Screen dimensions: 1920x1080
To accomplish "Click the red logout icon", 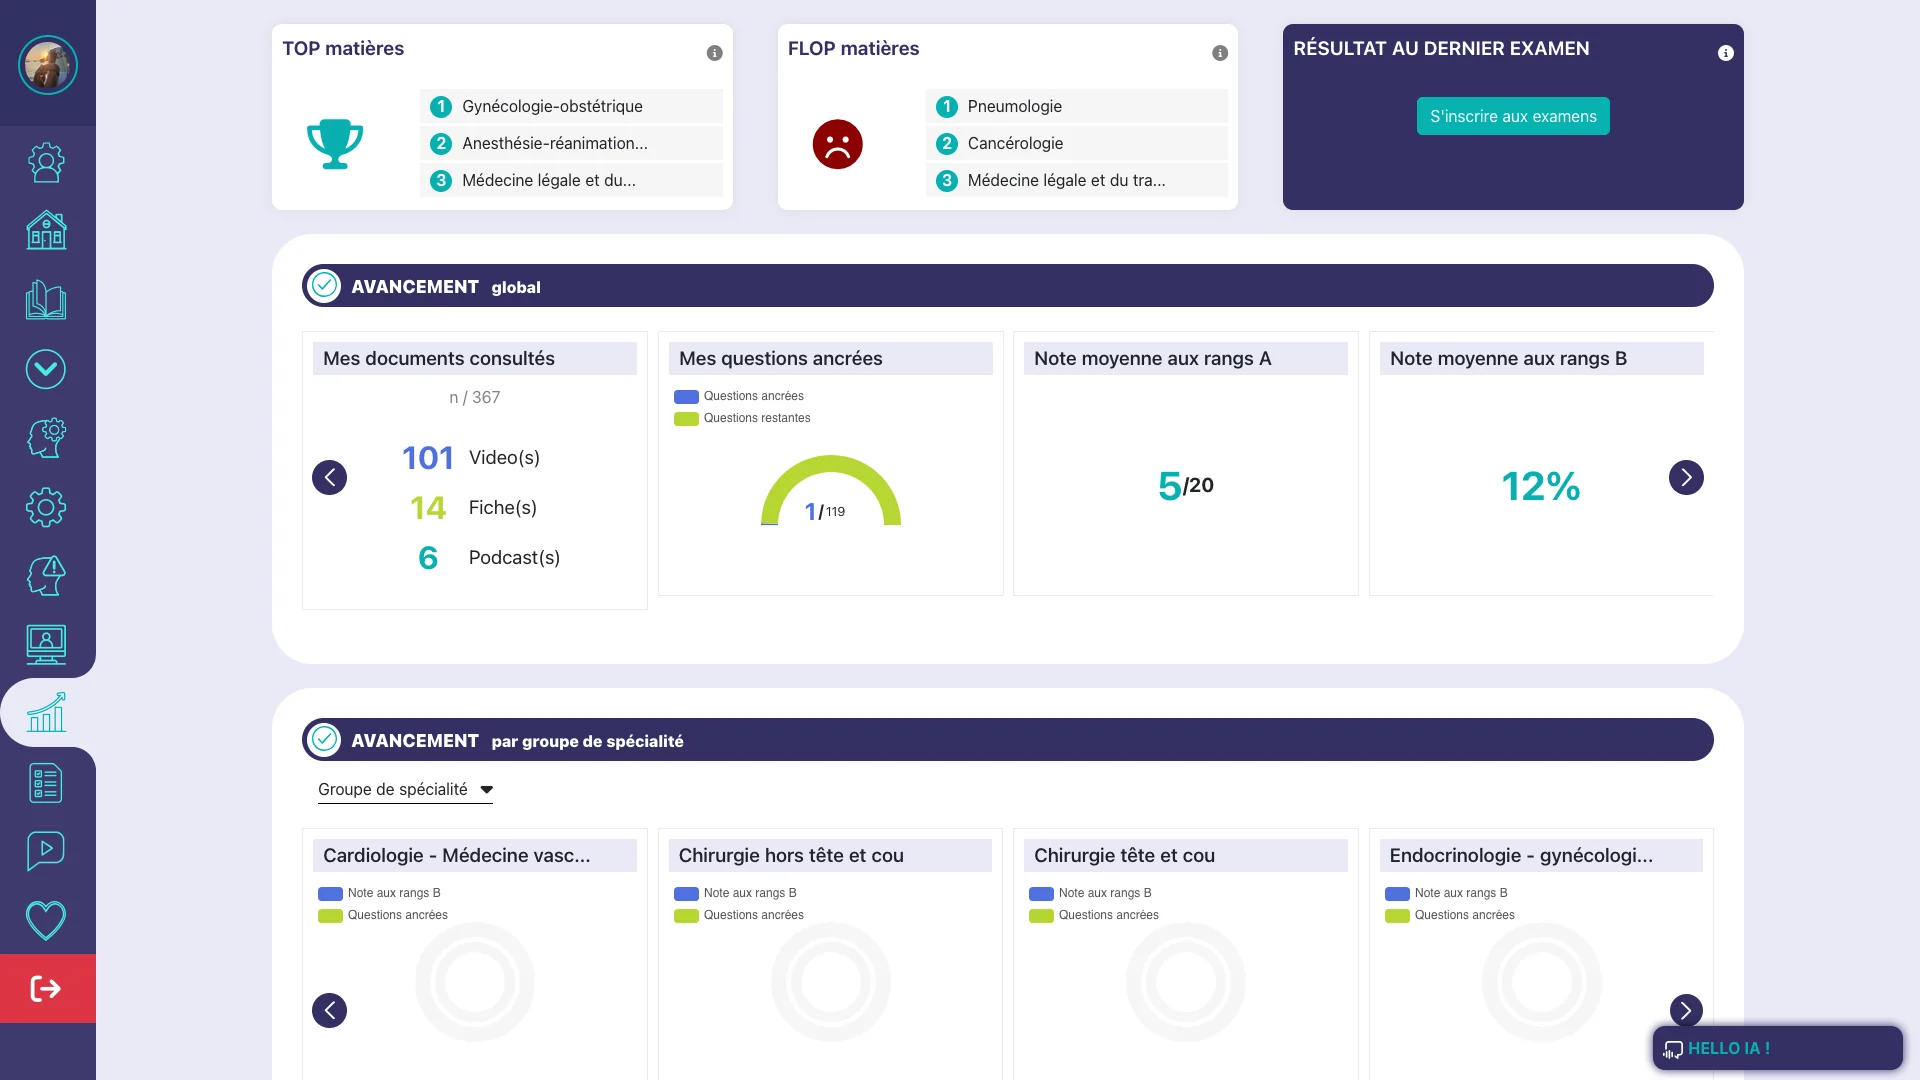I will coord(46,989).
